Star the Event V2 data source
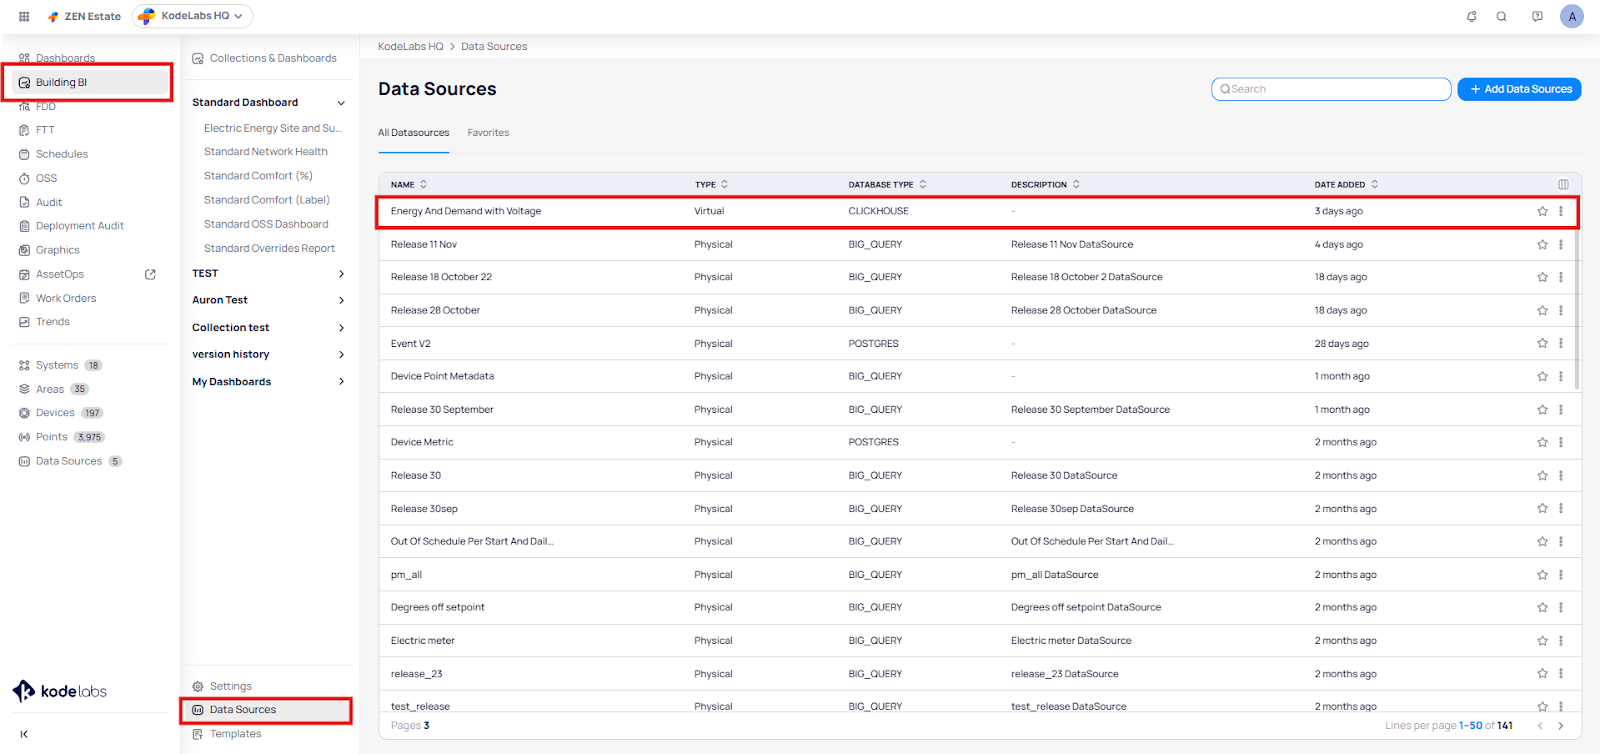Viewport: 1600px width, 754px height. (1542, 343)
